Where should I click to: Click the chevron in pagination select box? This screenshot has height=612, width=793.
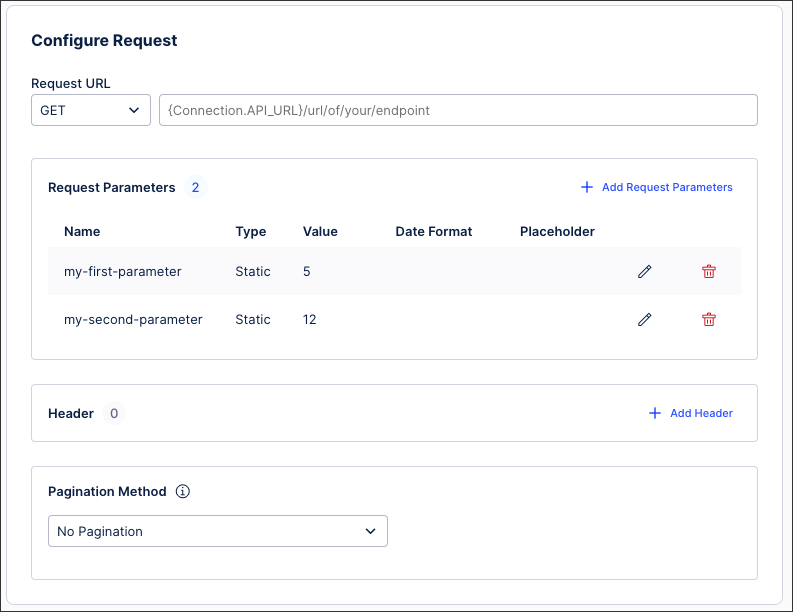(371, 531)
